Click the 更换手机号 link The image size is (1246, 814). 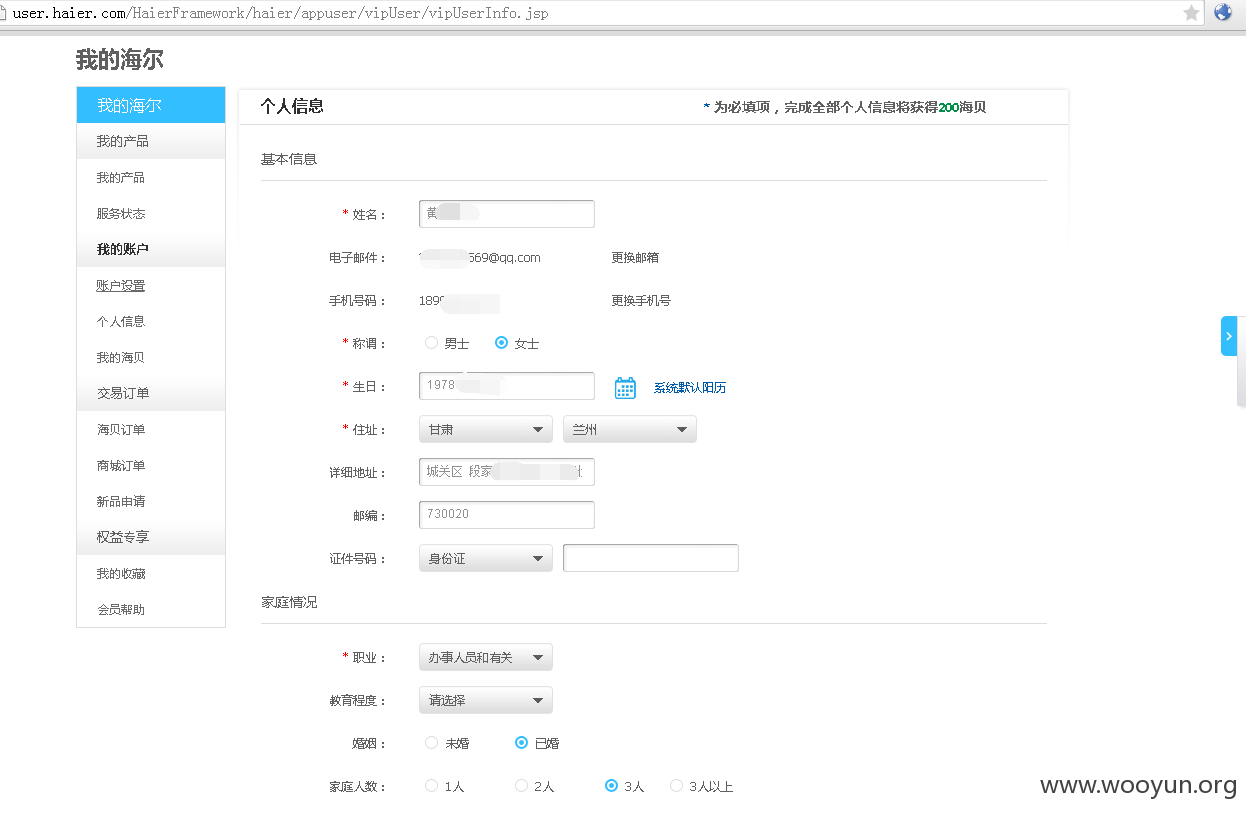click(x=641, y=300)
